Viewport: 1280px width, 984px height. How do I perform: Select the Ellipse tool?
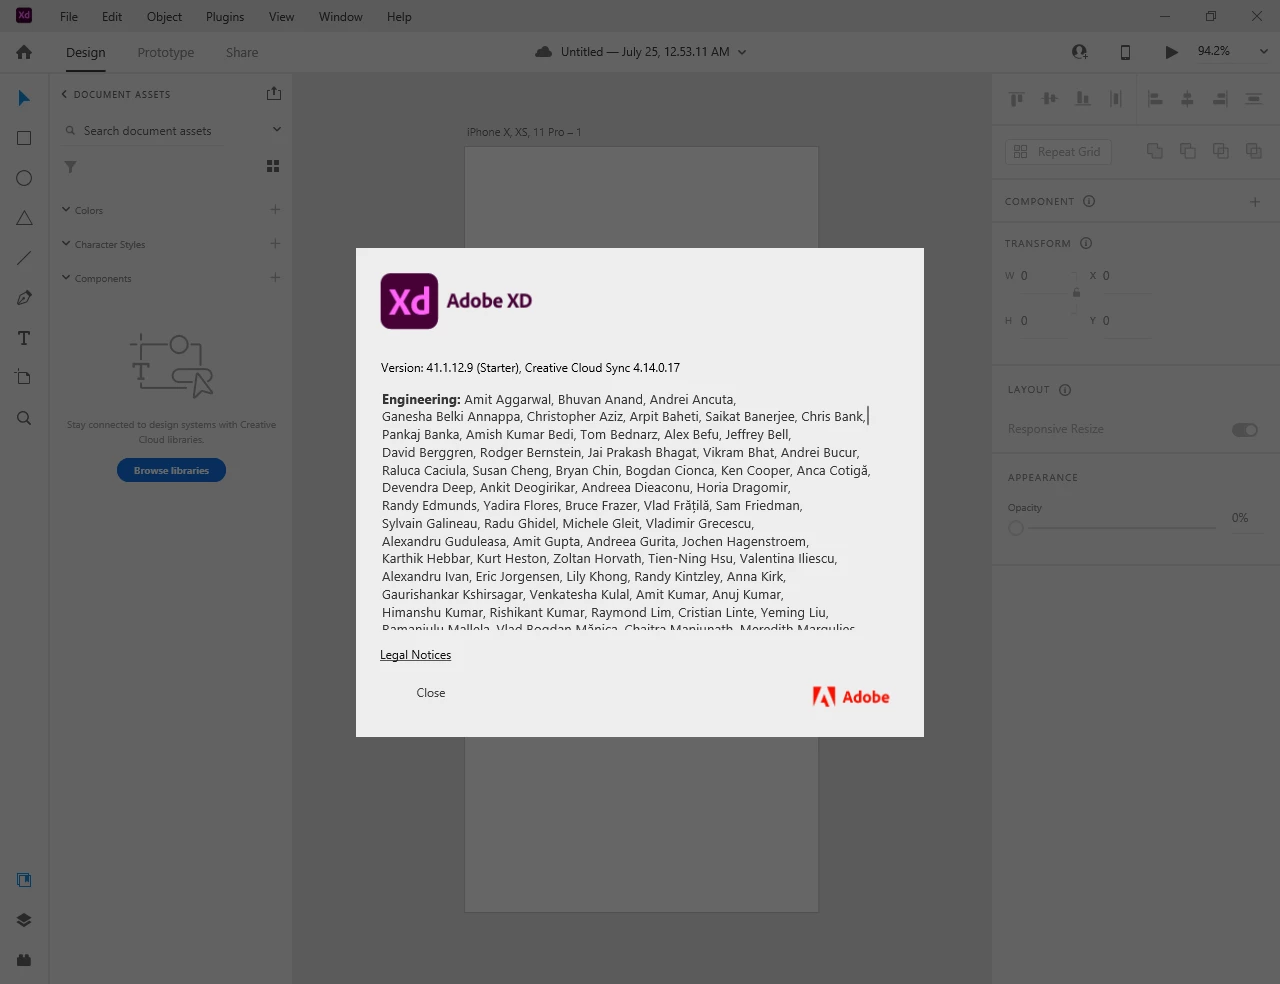coord(24,178)
